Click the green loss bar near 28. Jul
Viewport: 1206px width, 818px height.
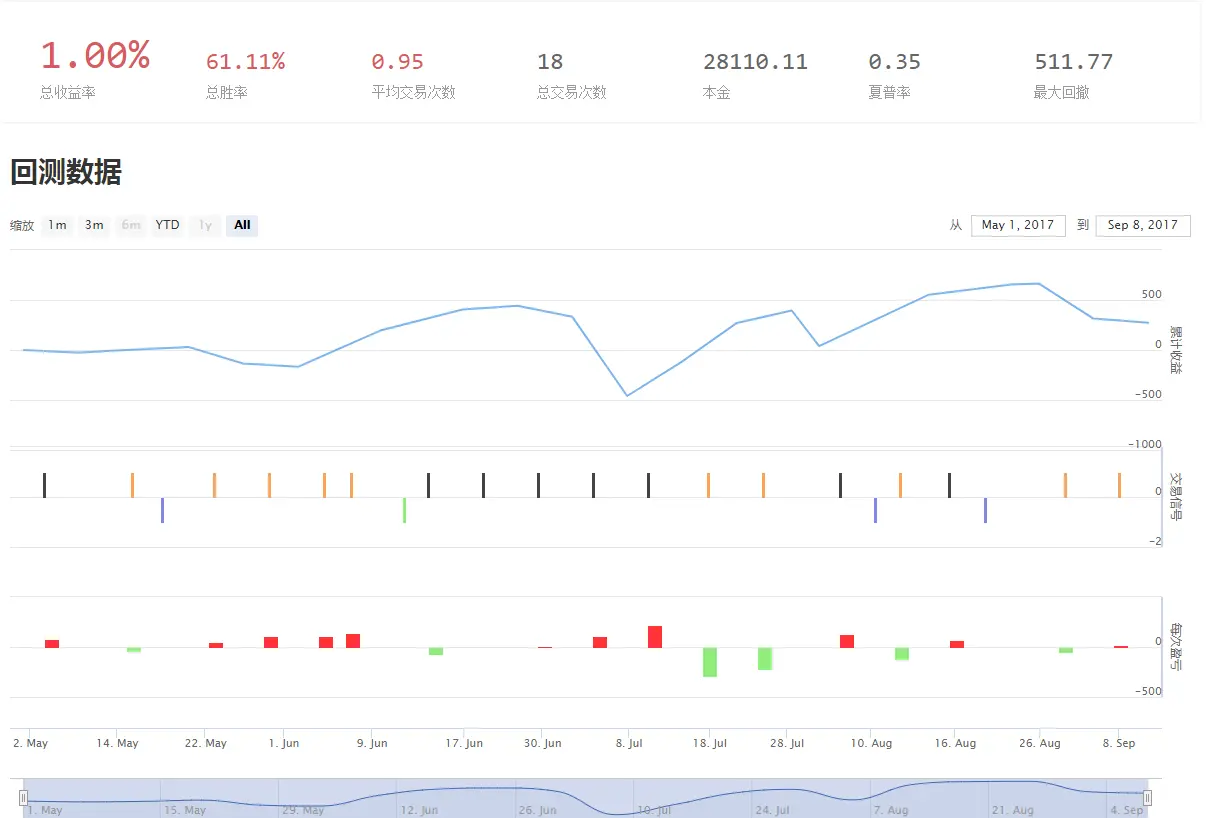(765, 659)
